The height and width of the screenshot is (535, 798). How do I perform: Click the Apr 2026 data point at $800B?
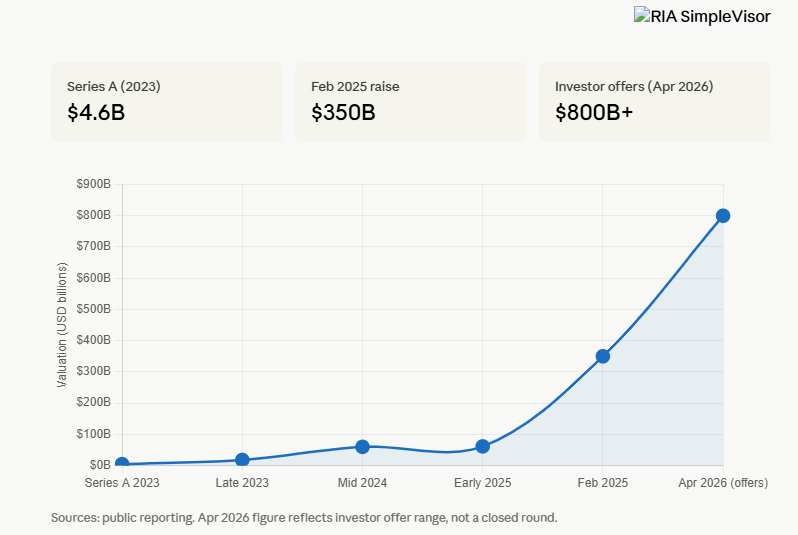(x=723, y=216)
